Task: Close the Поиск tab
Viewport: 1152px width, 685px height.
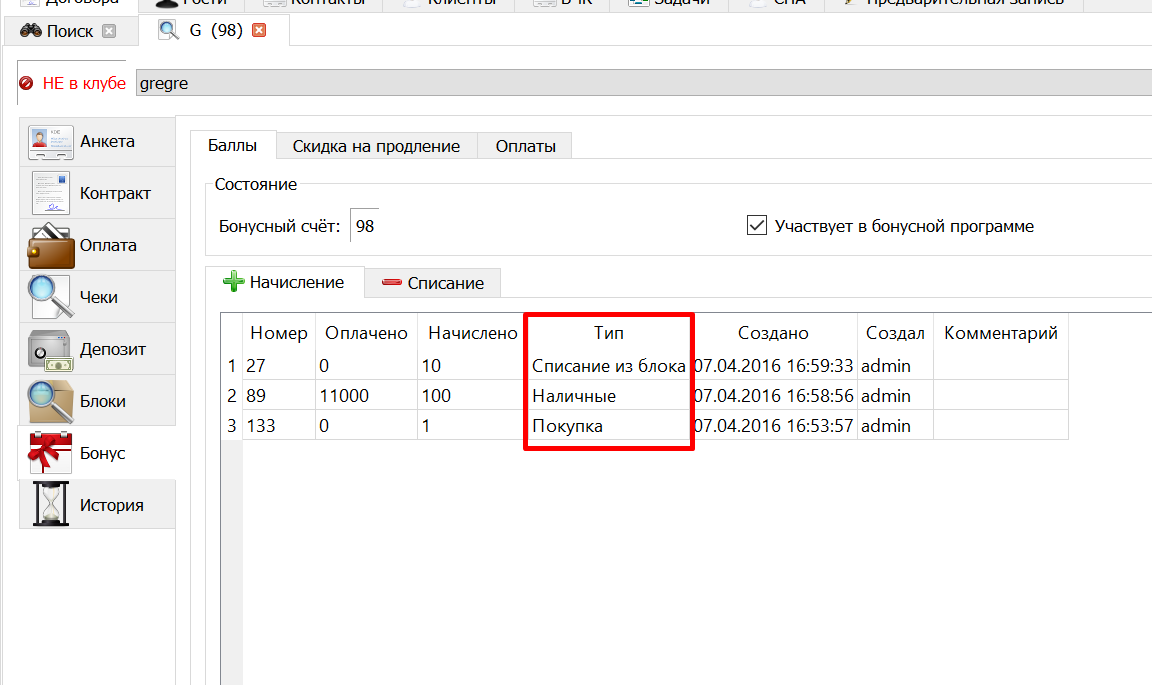Action: point(109,31)
